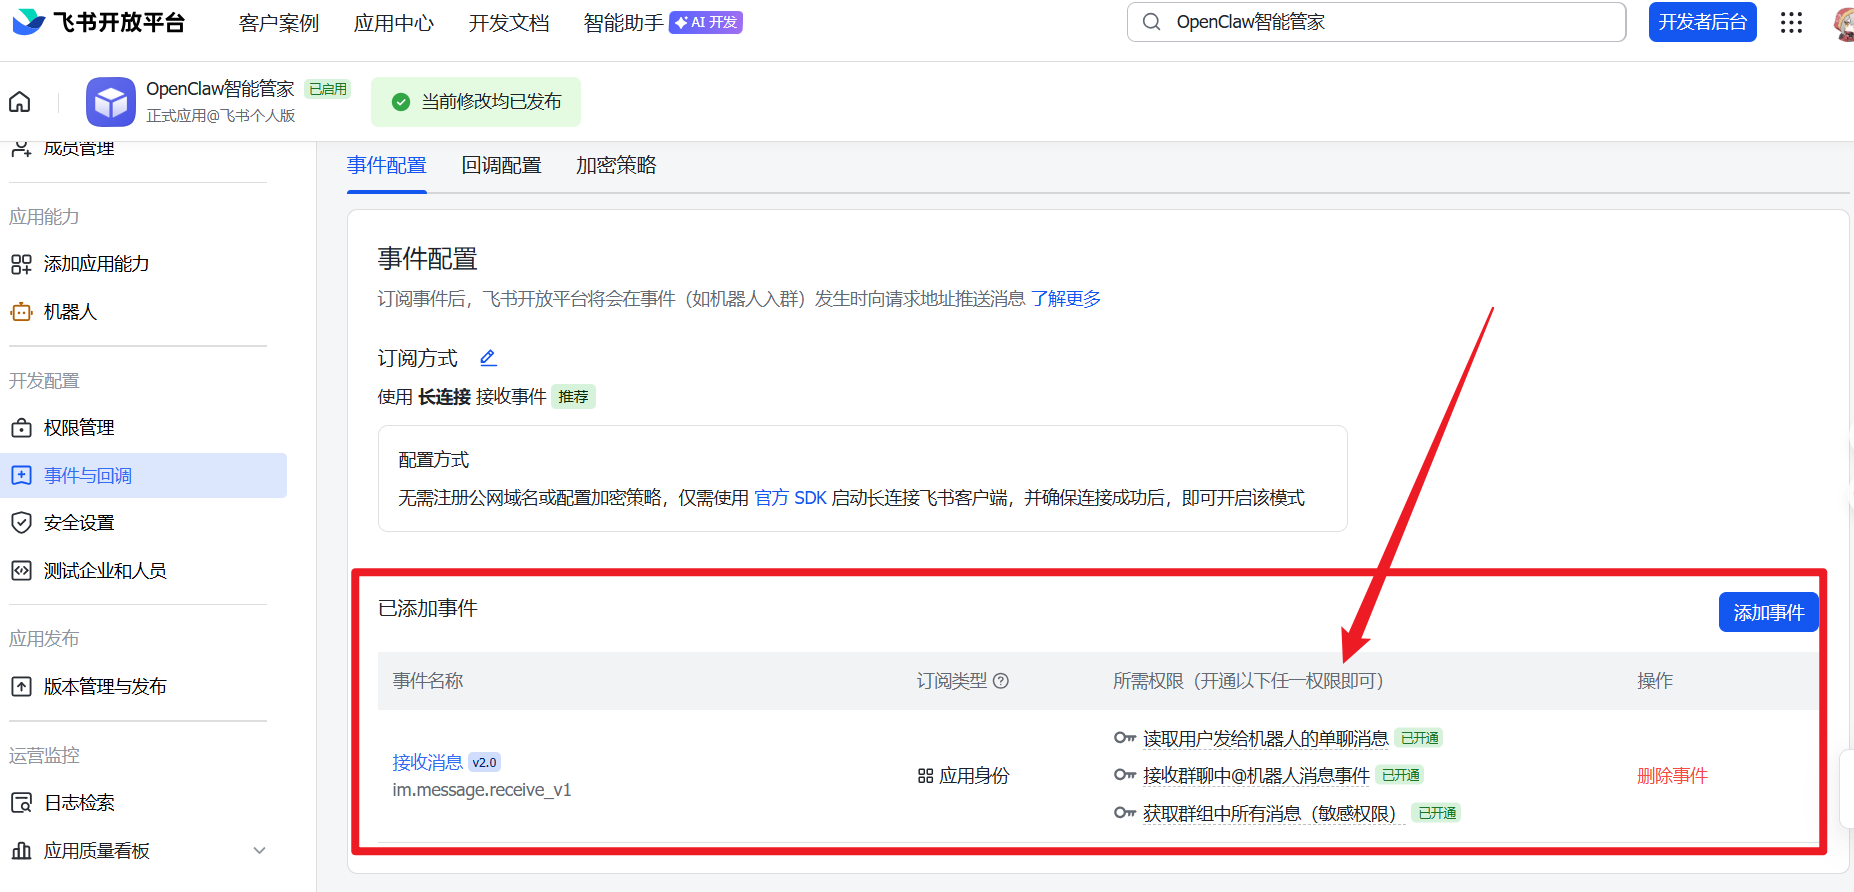Click key icon for 接收群聊中@机器人消息事件
The height and width of the screenshot is (892, 1854).
pyautogui.click(x=1125, y=775)
